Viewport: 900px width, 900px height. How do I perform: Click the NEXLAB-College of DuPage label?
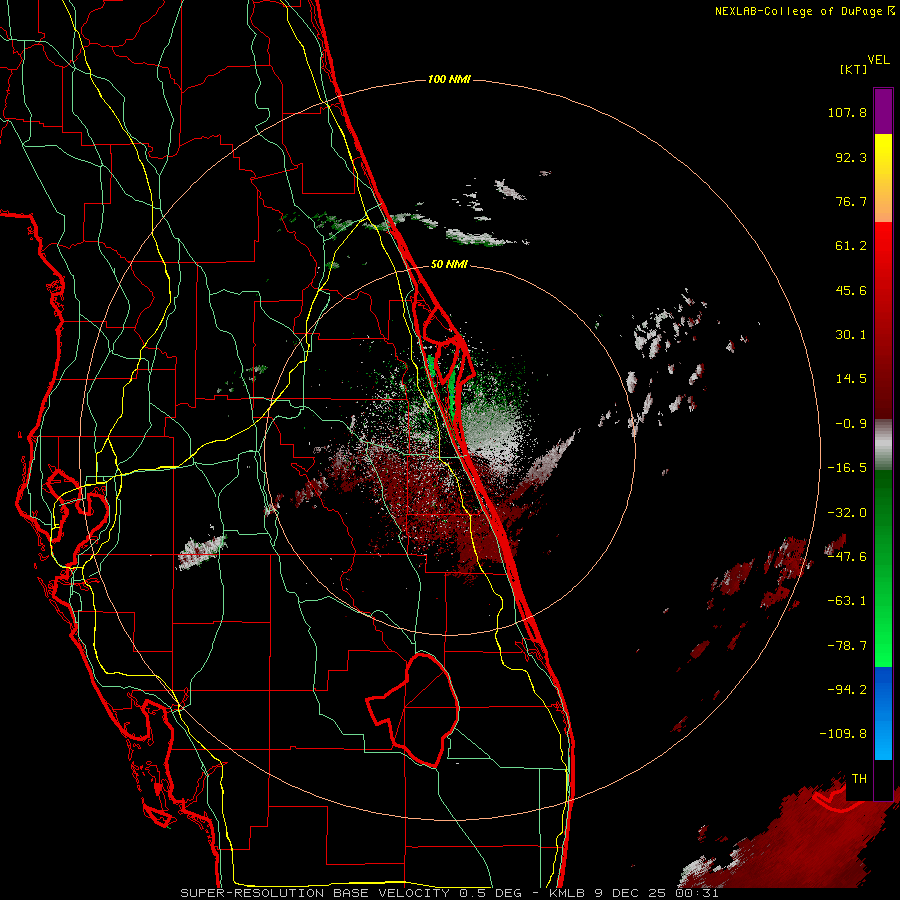798,11
